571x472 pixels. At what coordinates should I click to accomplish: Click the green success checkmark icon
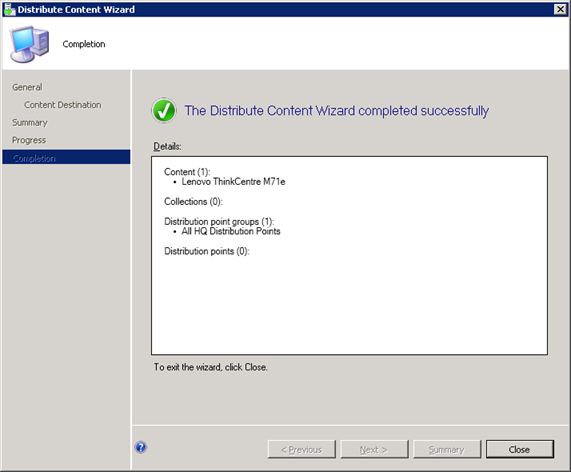coord(164,110)
